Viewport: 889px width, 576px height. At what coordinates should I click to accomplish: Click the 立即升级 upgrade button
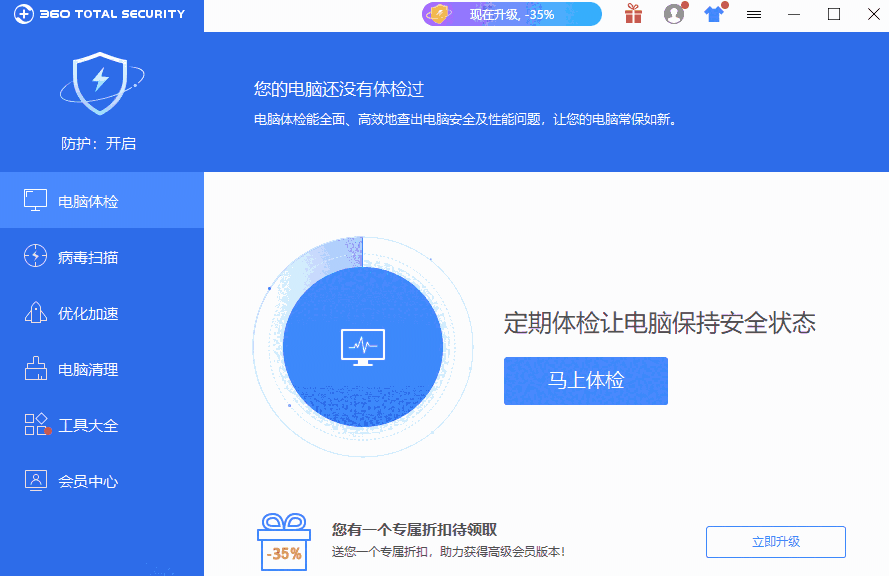(x=775, y=542)
